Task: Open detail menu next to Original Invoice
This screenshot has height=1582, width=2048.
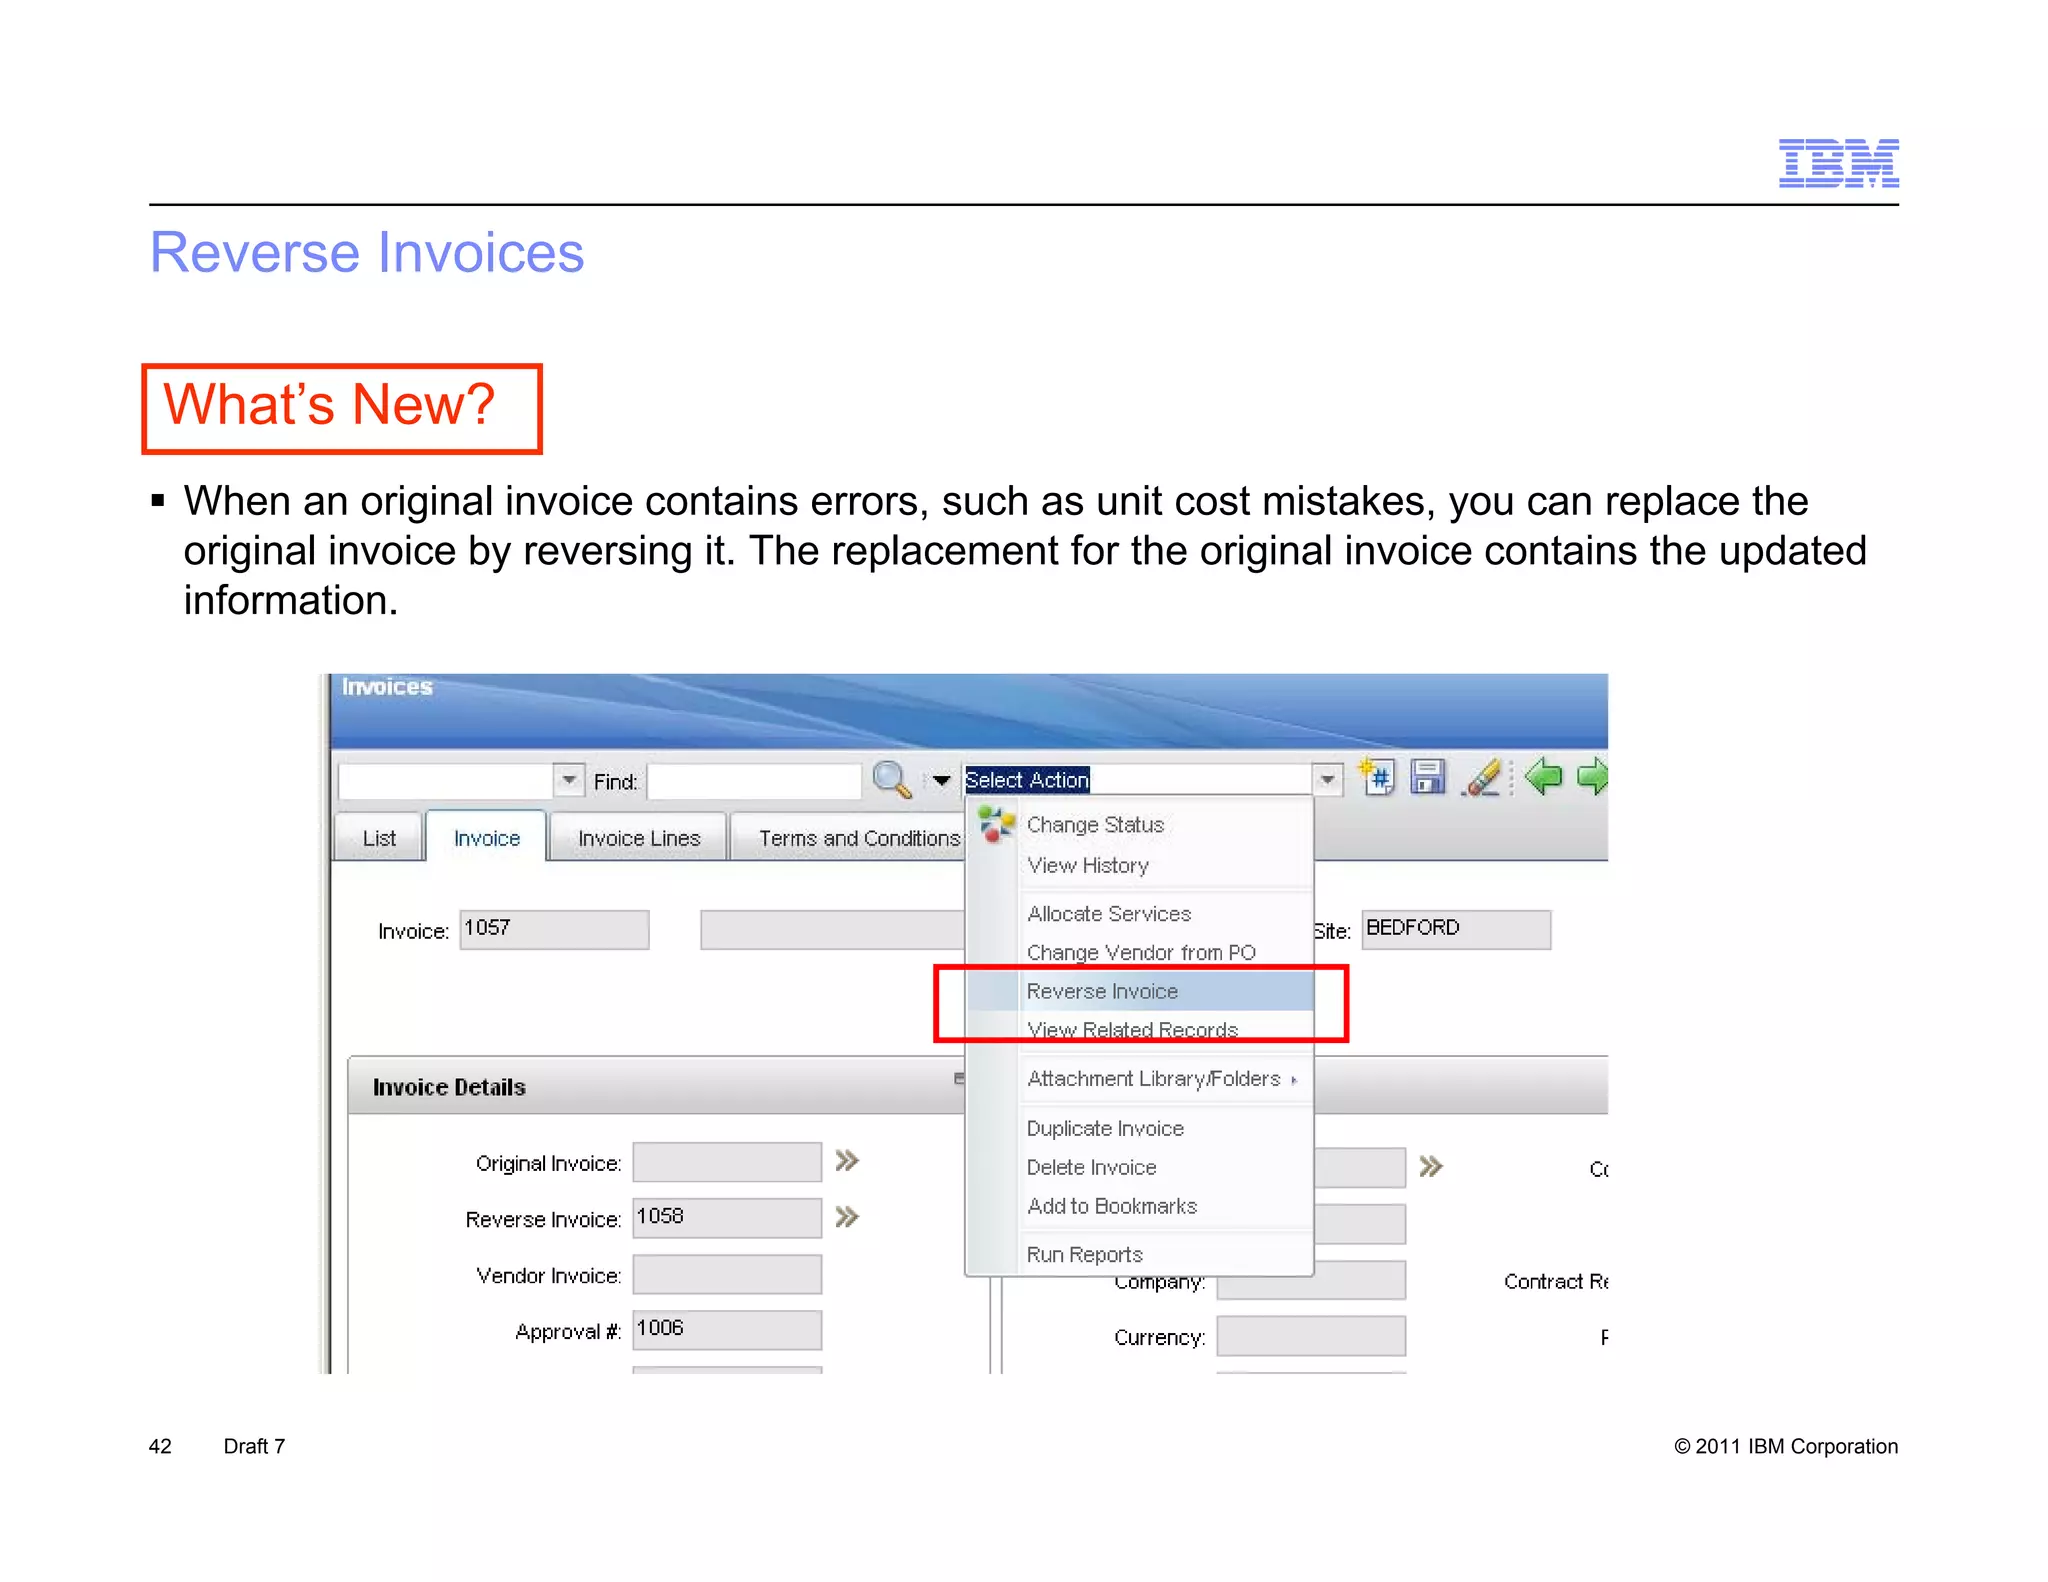Action: [x=847, y=1161]
